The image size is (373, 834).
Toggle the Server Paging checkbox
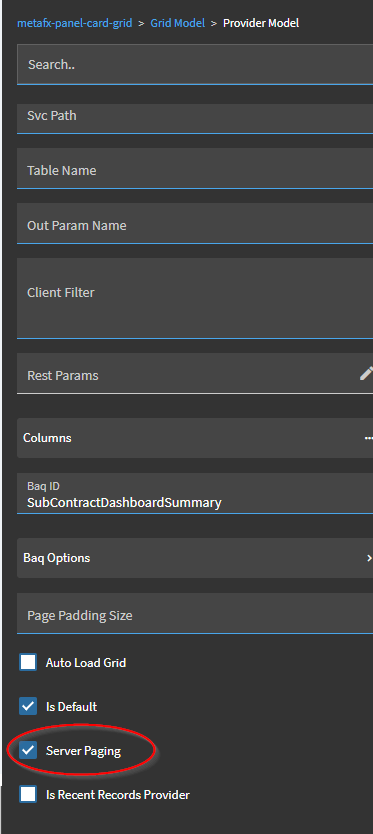tap(28, 750)
